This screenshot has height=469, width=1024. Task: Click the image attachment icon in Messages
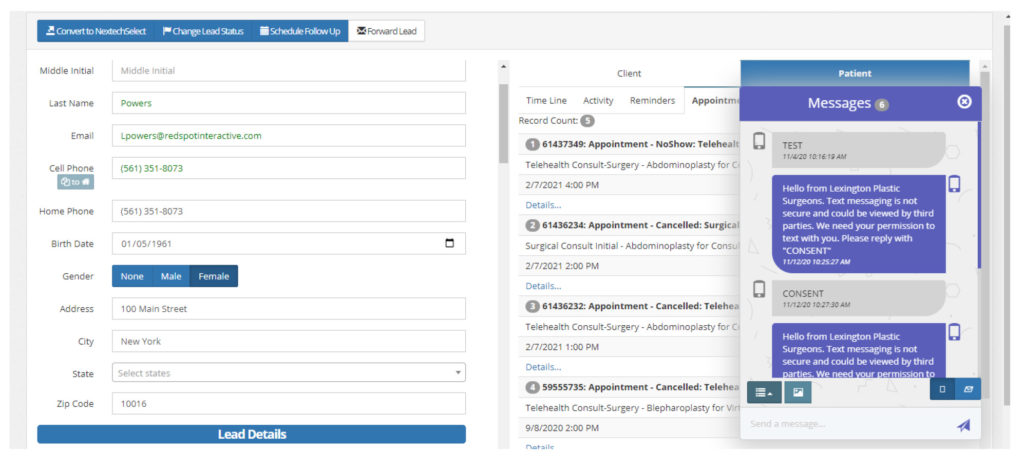[798, 392]
